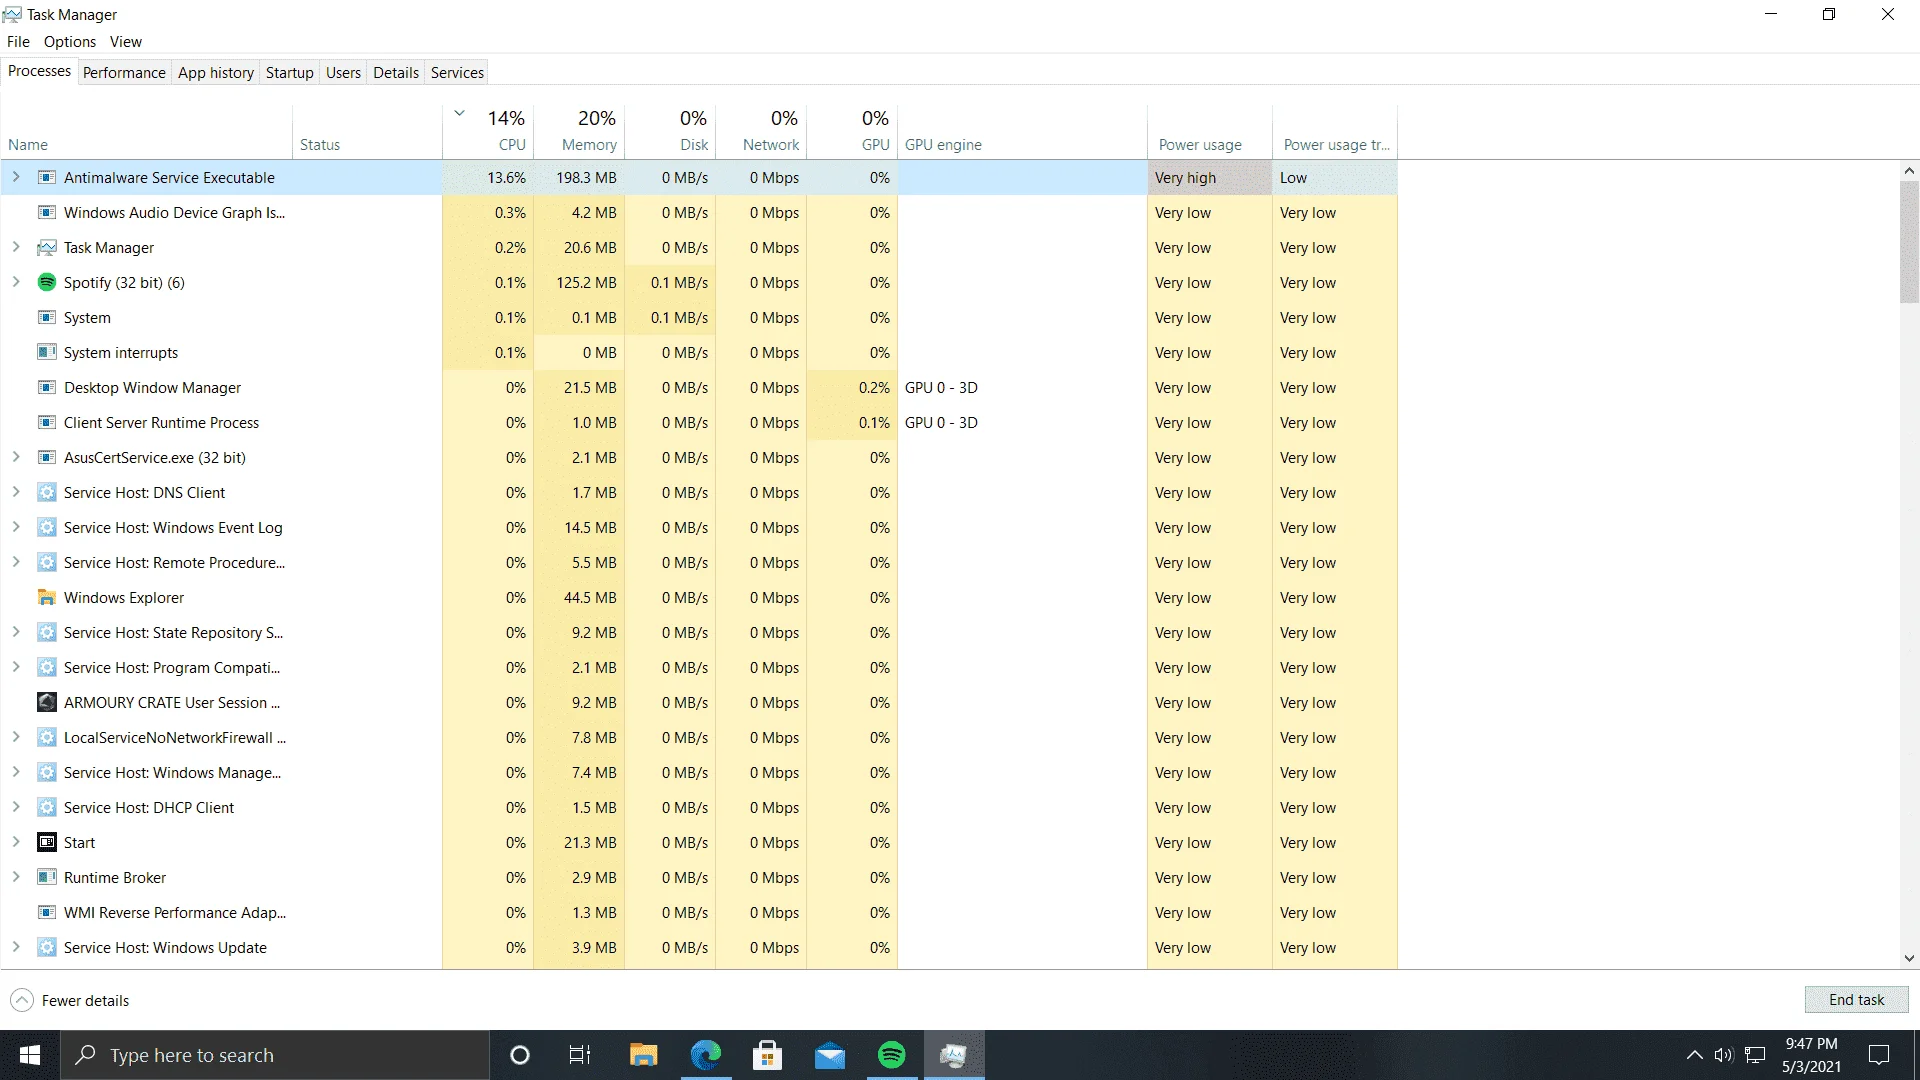Sort processes by Status column
The image size is (1920, 1080).
[367, 131]
